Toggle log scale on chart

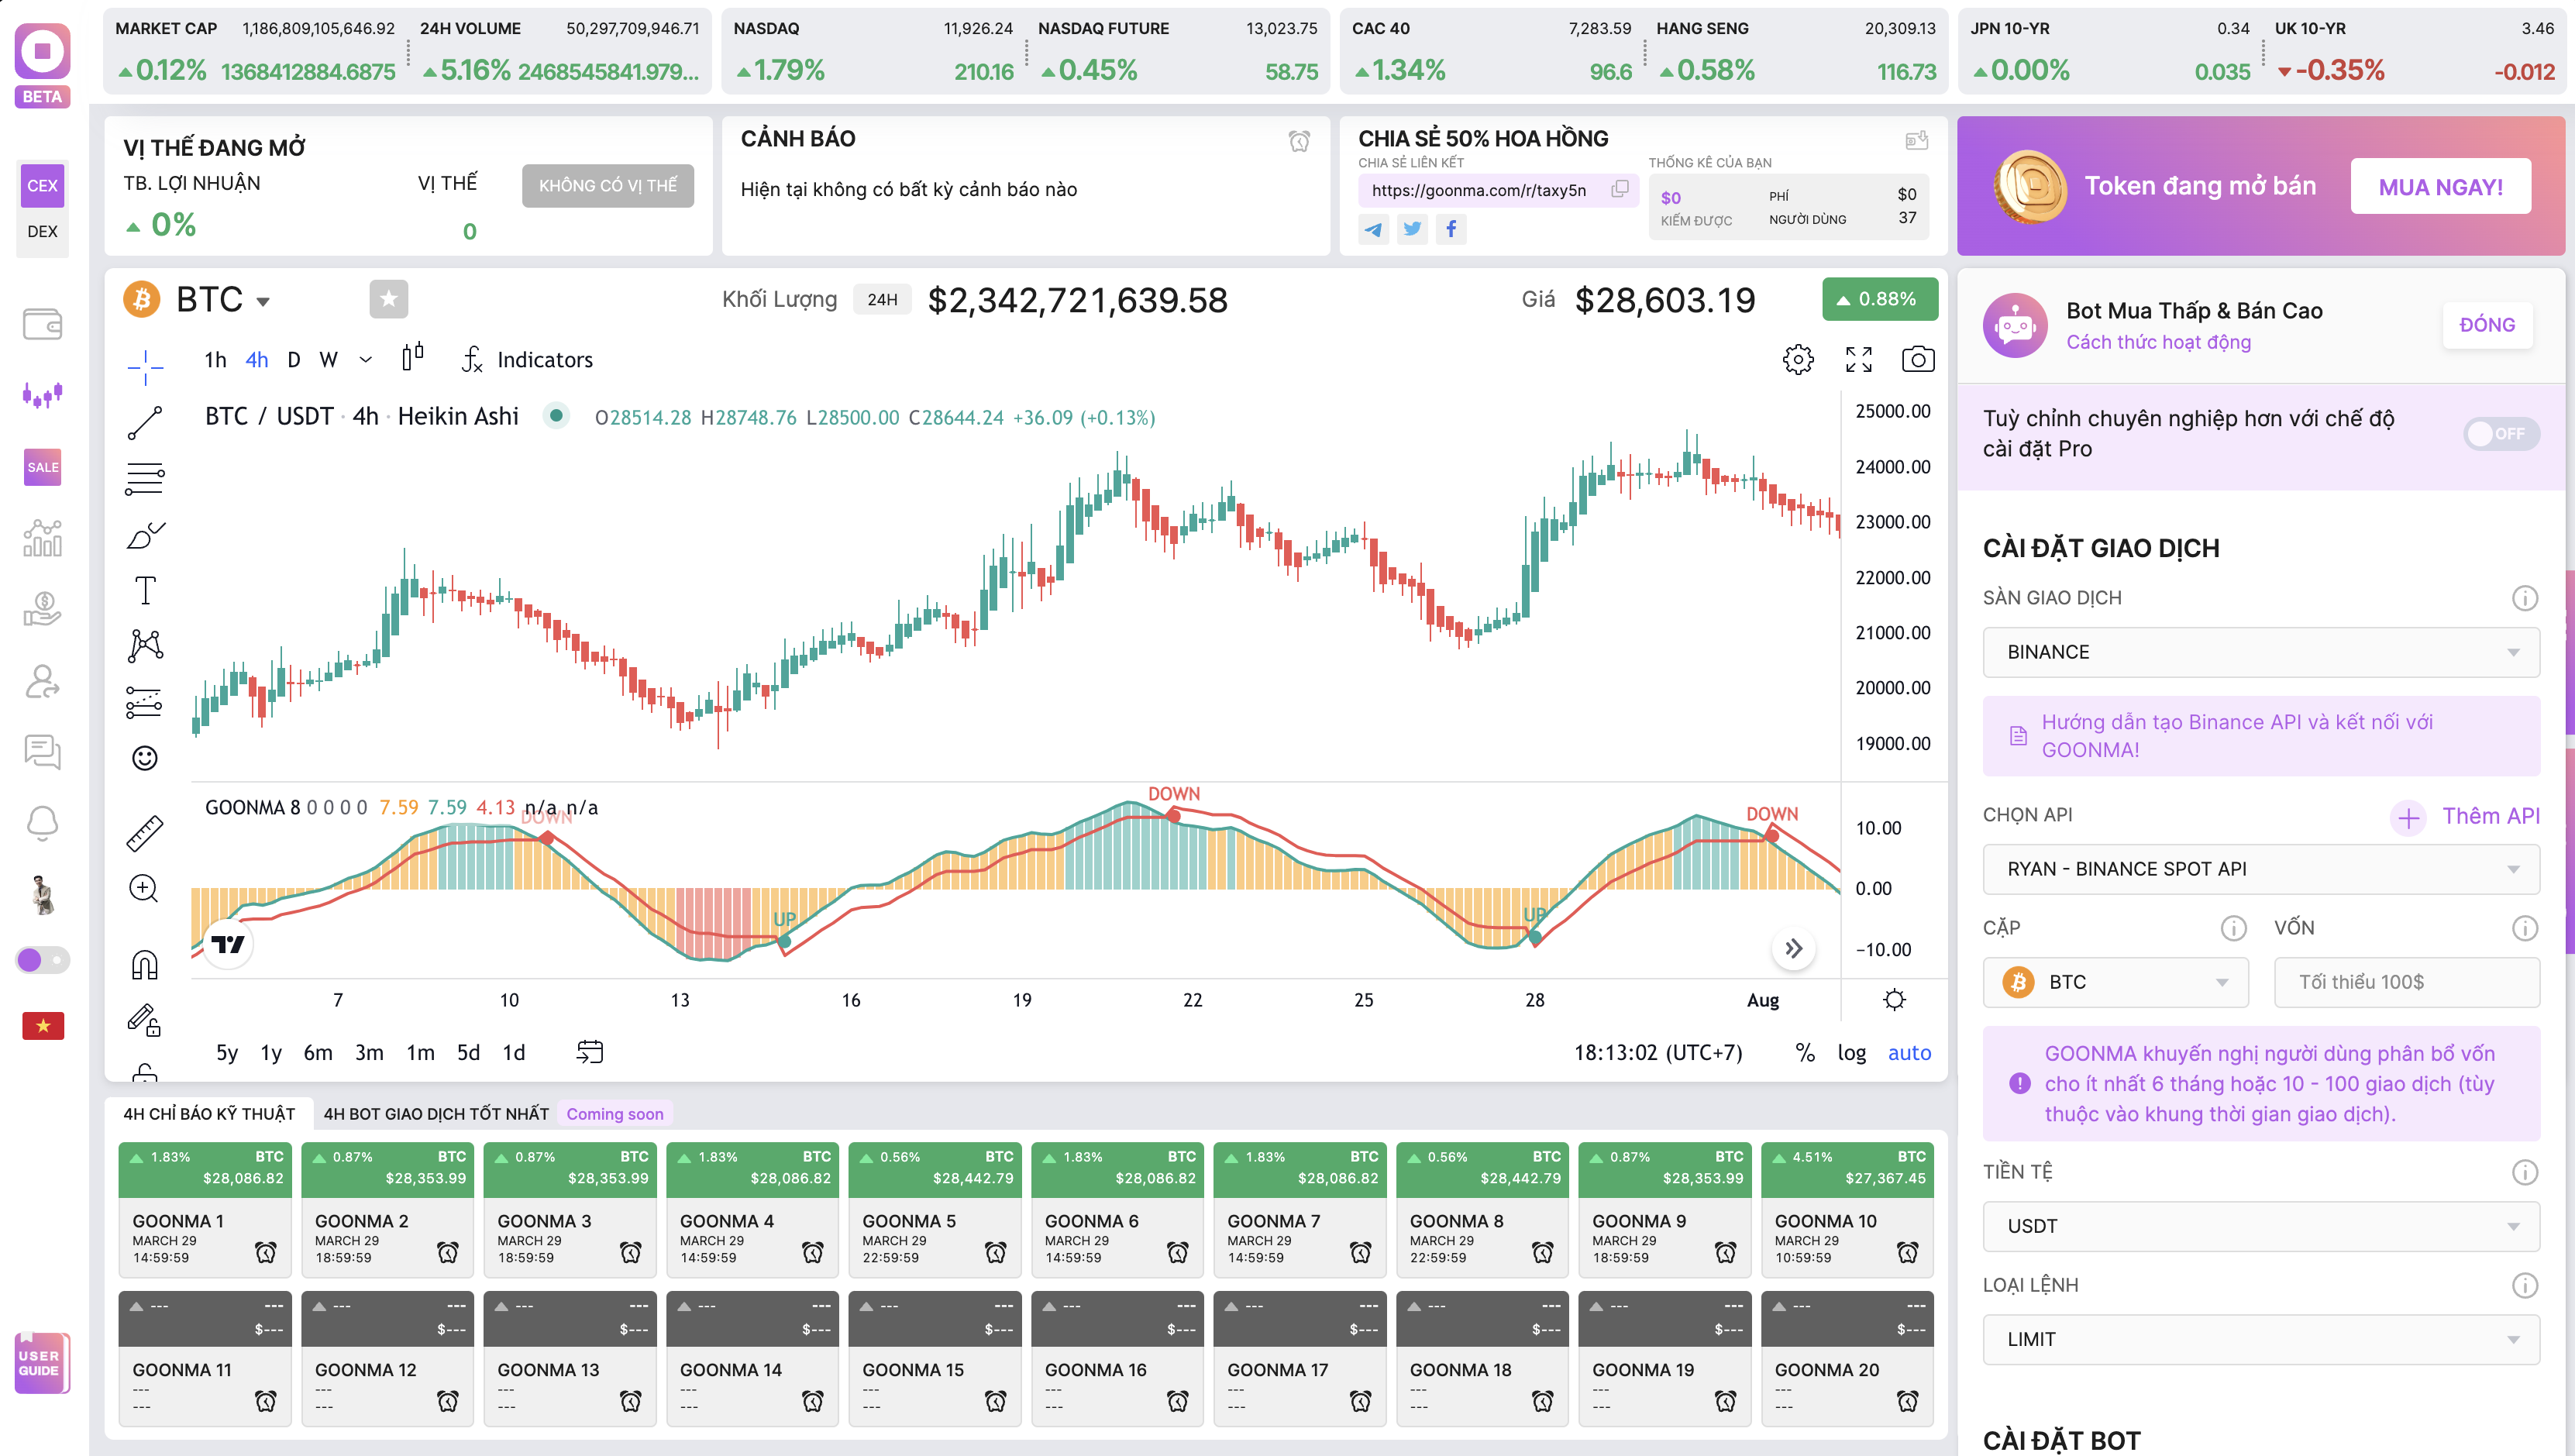(x=1851, y=1052)
